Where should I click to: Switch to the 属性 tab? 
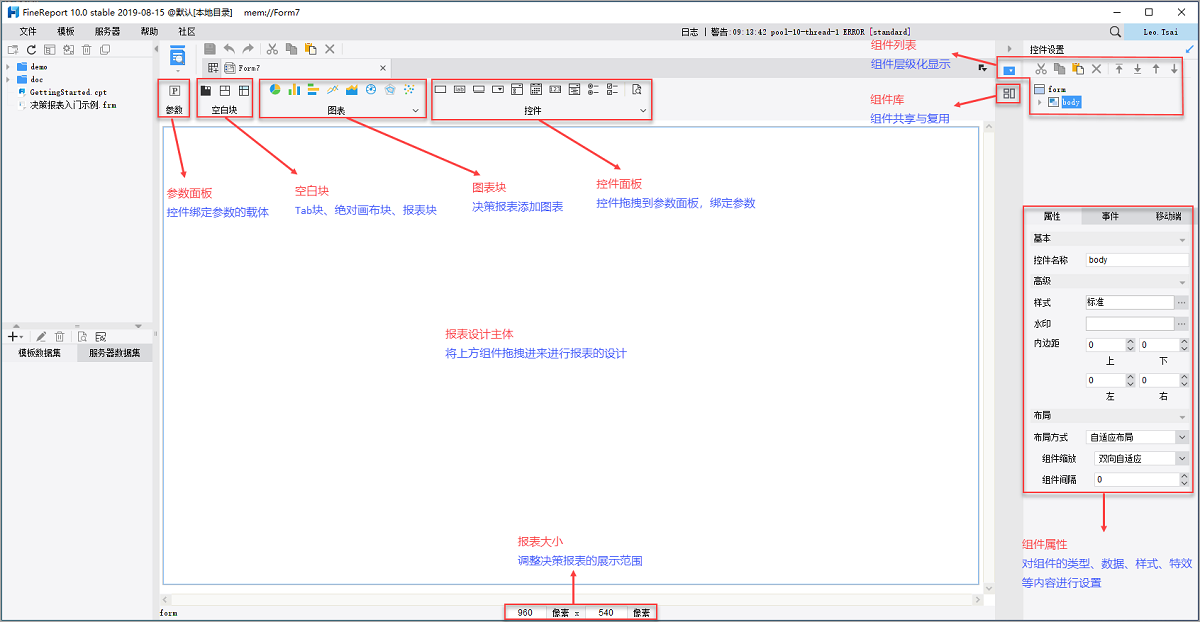1053,216
